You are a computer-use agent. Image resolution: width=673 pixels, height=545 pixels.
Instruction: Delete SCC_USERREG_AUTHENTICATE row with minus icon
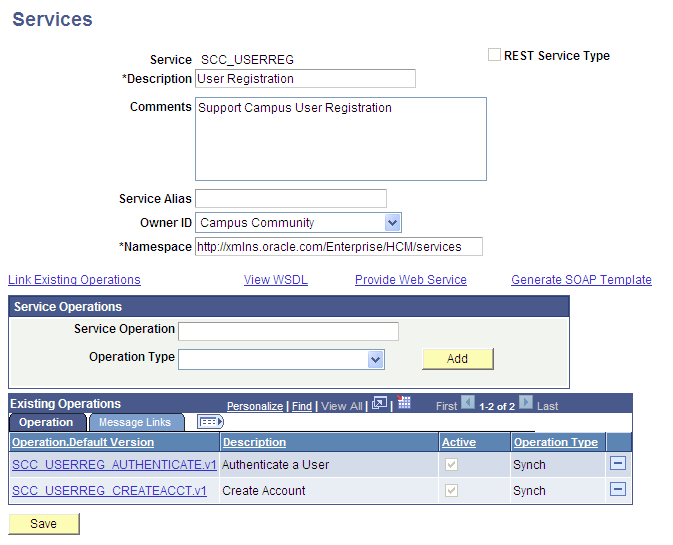tap(618, 463)
